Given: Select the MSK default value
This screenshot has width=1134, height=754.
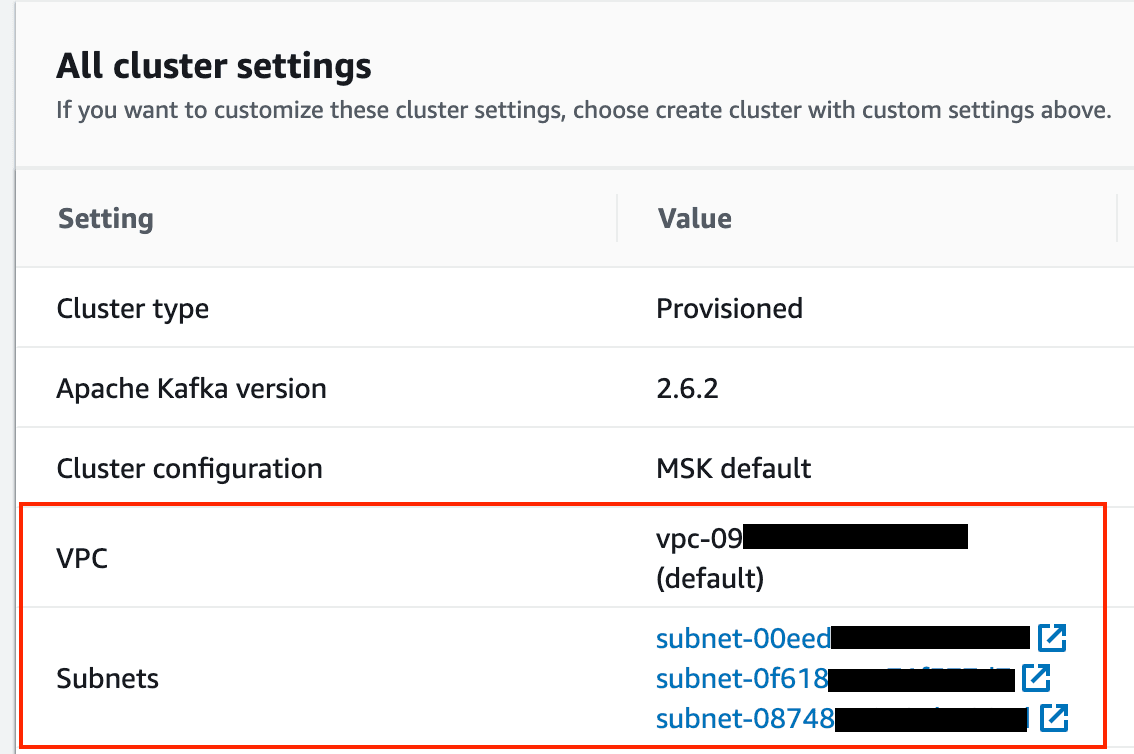Looking at the screenshot, I should (x=733, y=468).
